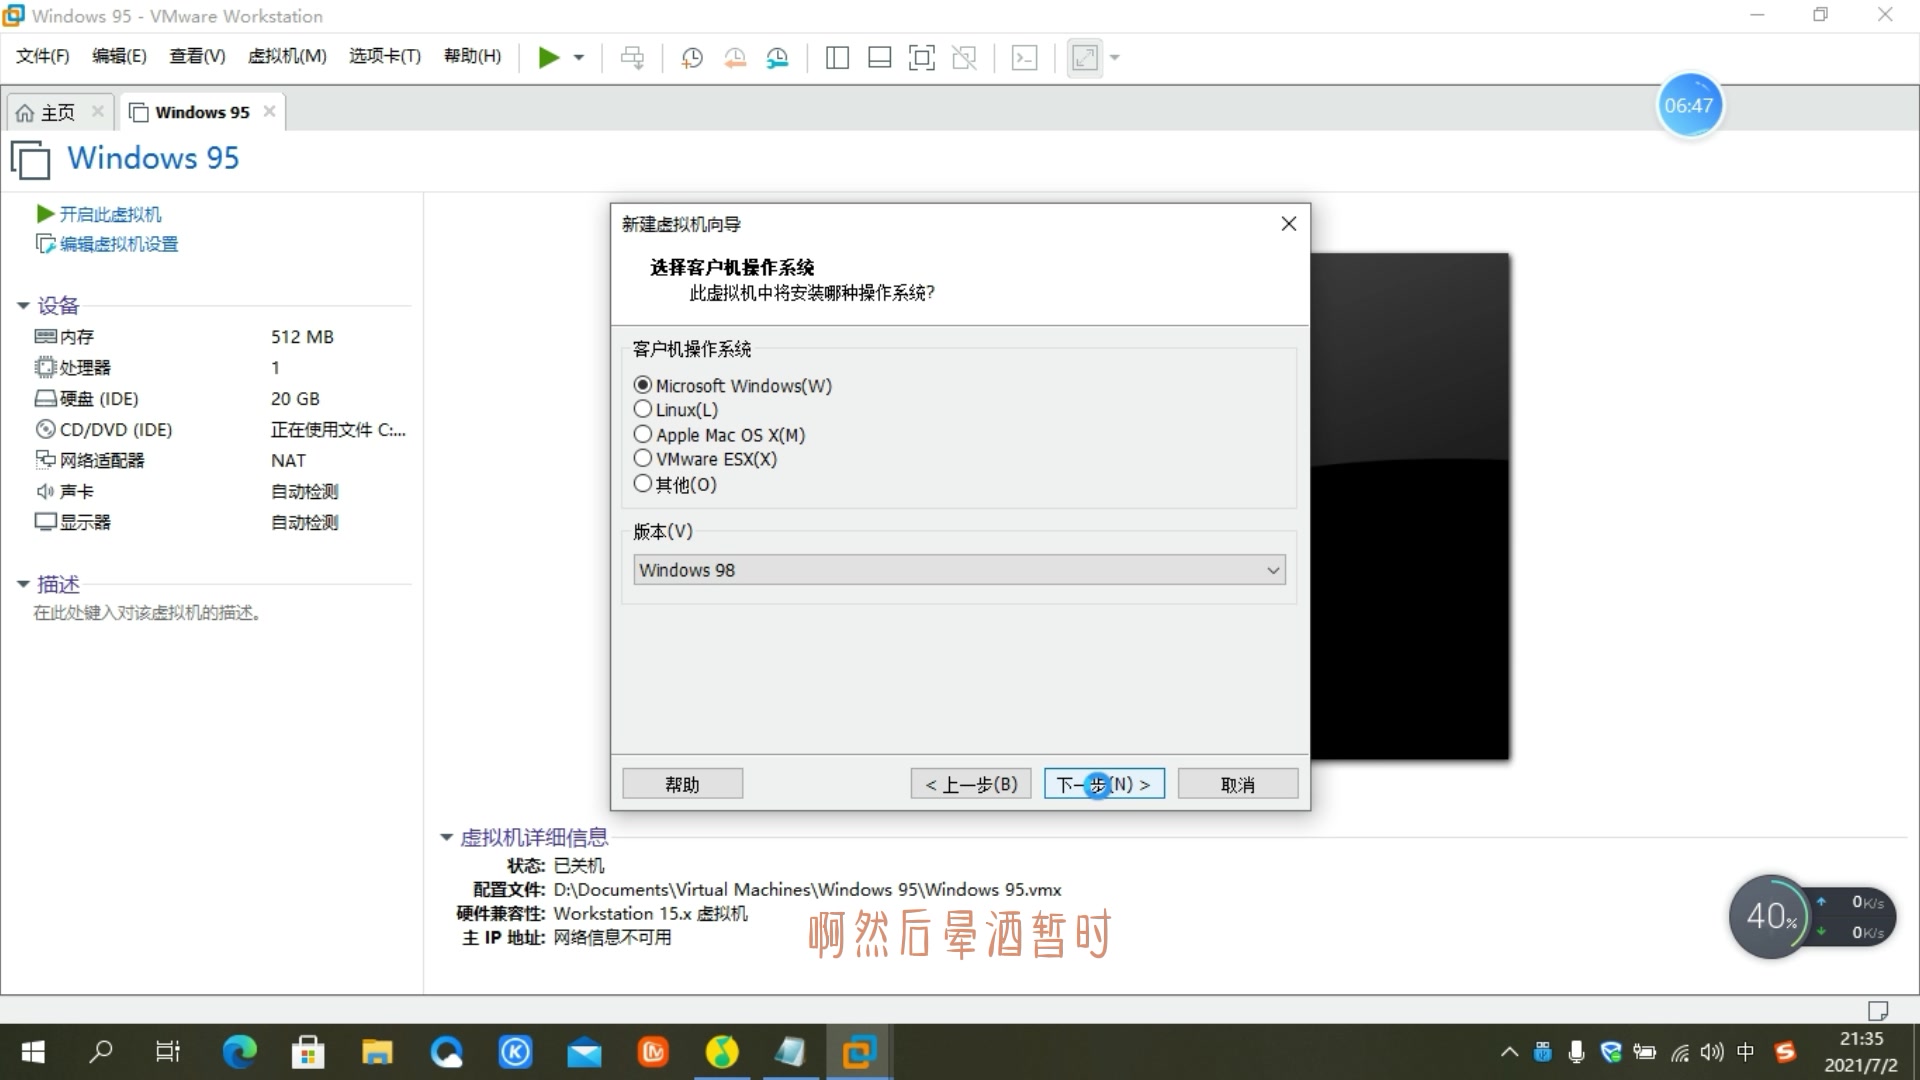The width and height of the screenshot is (1920, 1080).
Task: Open the 文件(F) menu
Action: point(42,56)
